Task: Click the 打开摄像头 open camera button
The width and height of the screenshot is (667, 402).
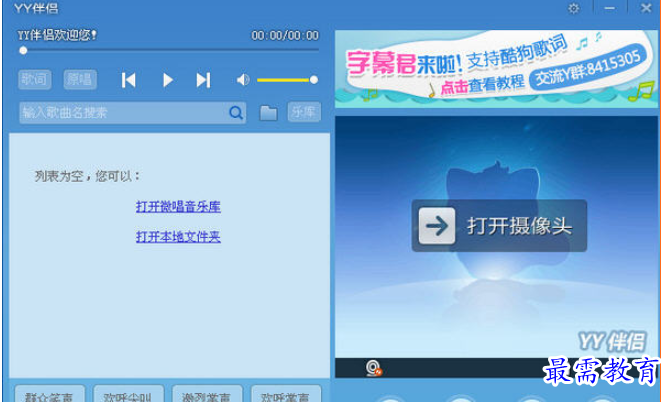Action: coord(499,225)
